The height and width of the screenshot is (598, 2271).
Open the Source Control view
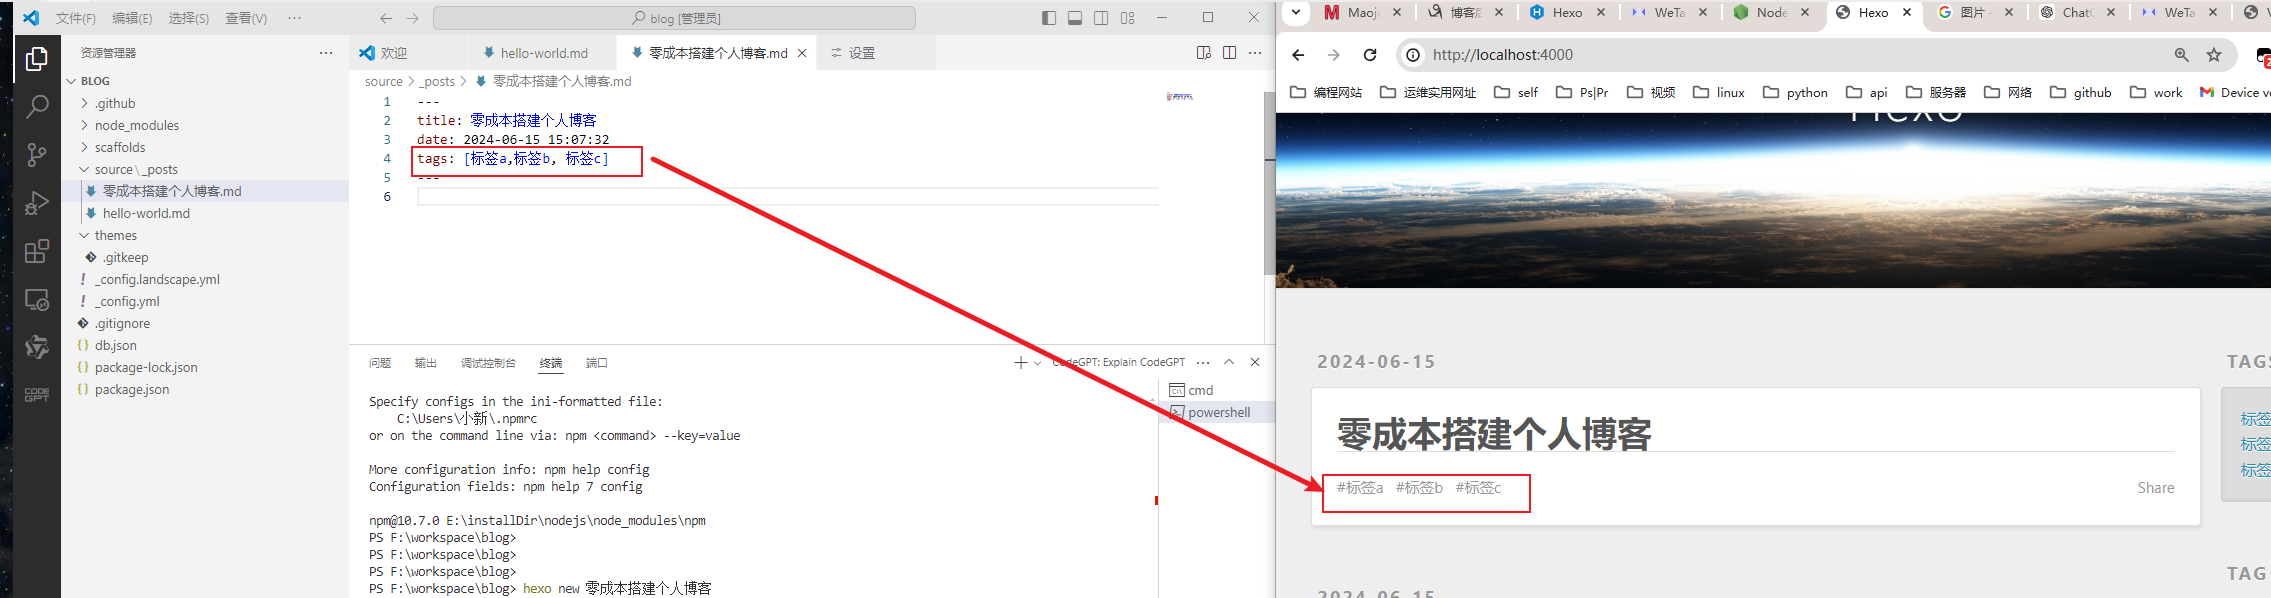(x=37, y=154)
